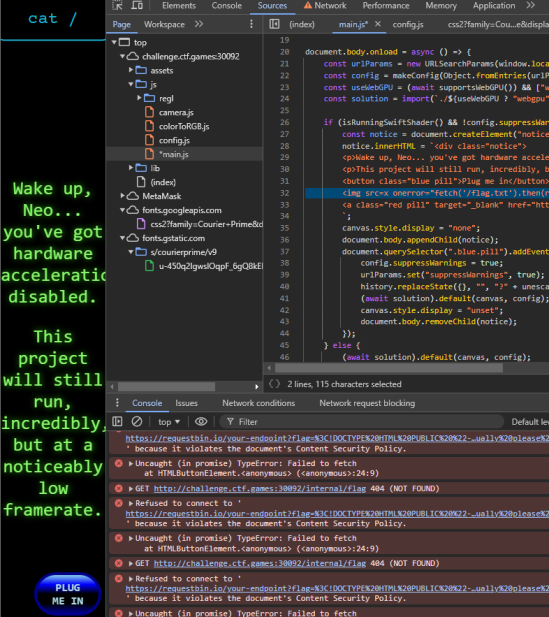Collapse the fonts.googleapis.com domain node
The height and width of the screenshot is (617, 549).
click(x=123, y=210)
